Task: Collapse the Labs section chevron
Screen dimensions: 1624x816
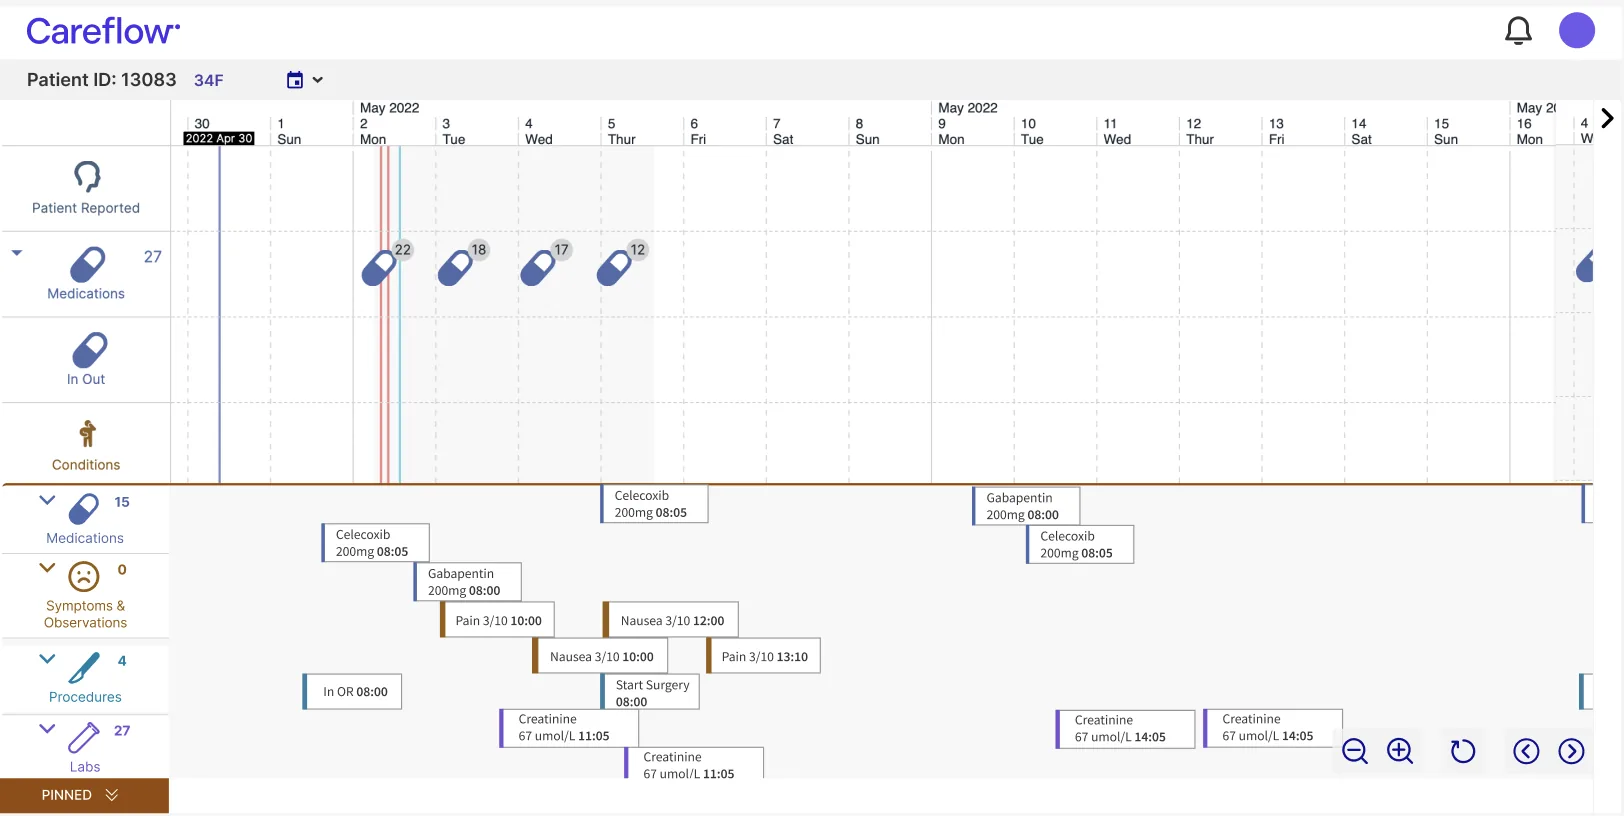Action: click(47, 728)
